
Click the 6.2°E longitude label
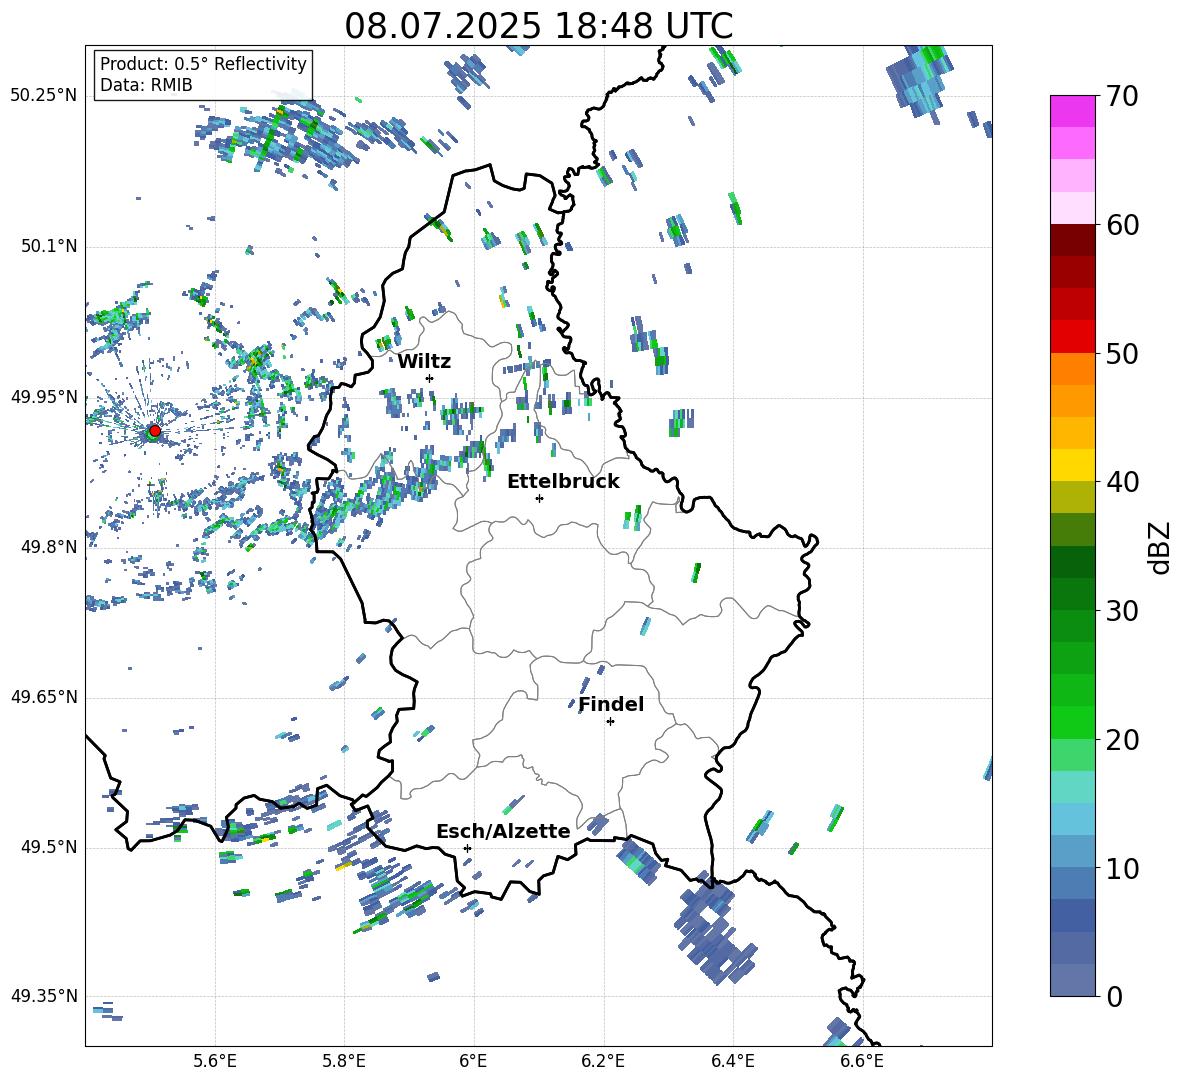coord(603,1061)
